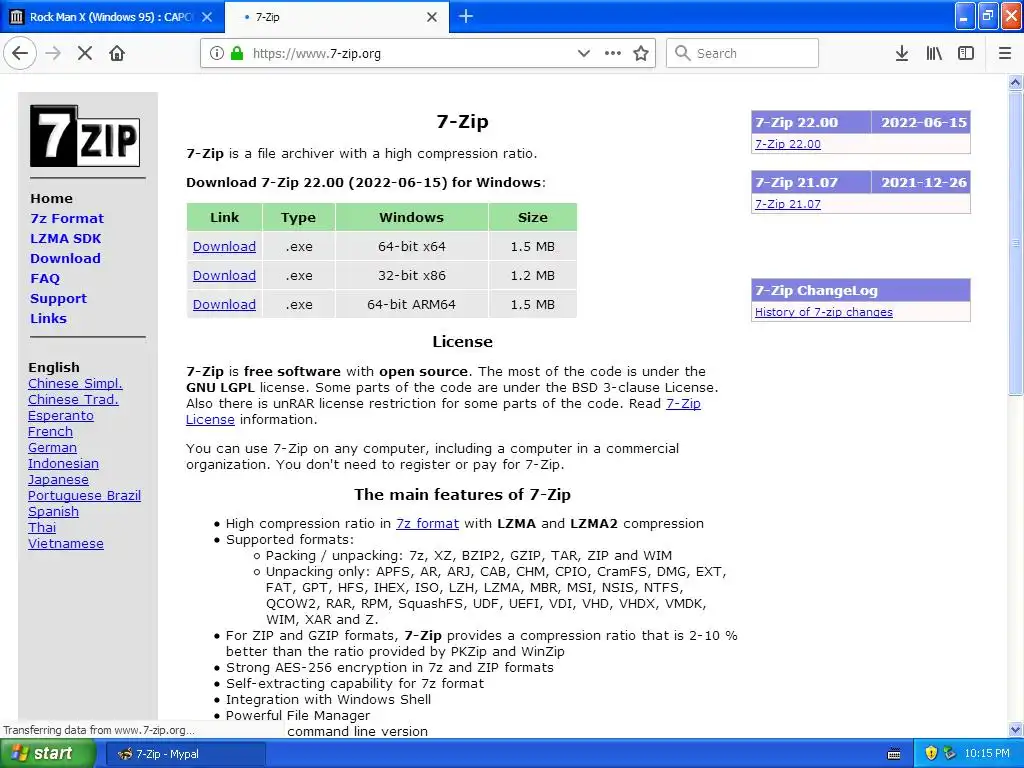Download the 64-bit ARM64 installer
The width and height of the screenshot is (1024, 768).
[224, 304]
